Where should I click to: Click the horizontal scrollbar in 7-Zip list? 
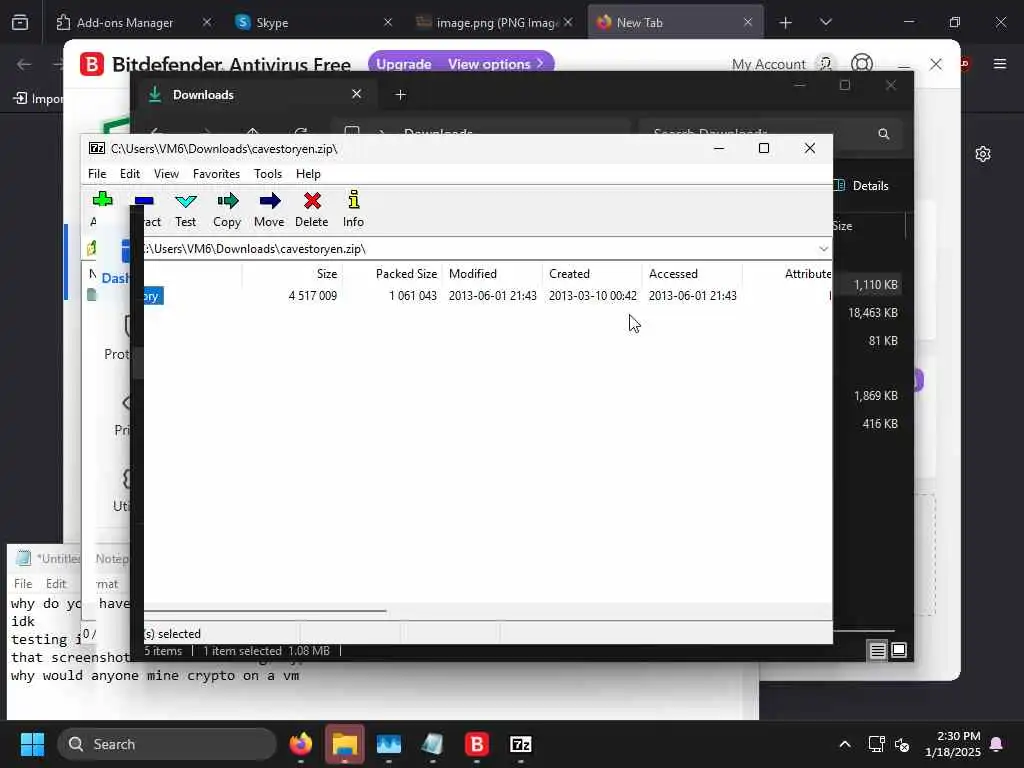coord(265,611)
